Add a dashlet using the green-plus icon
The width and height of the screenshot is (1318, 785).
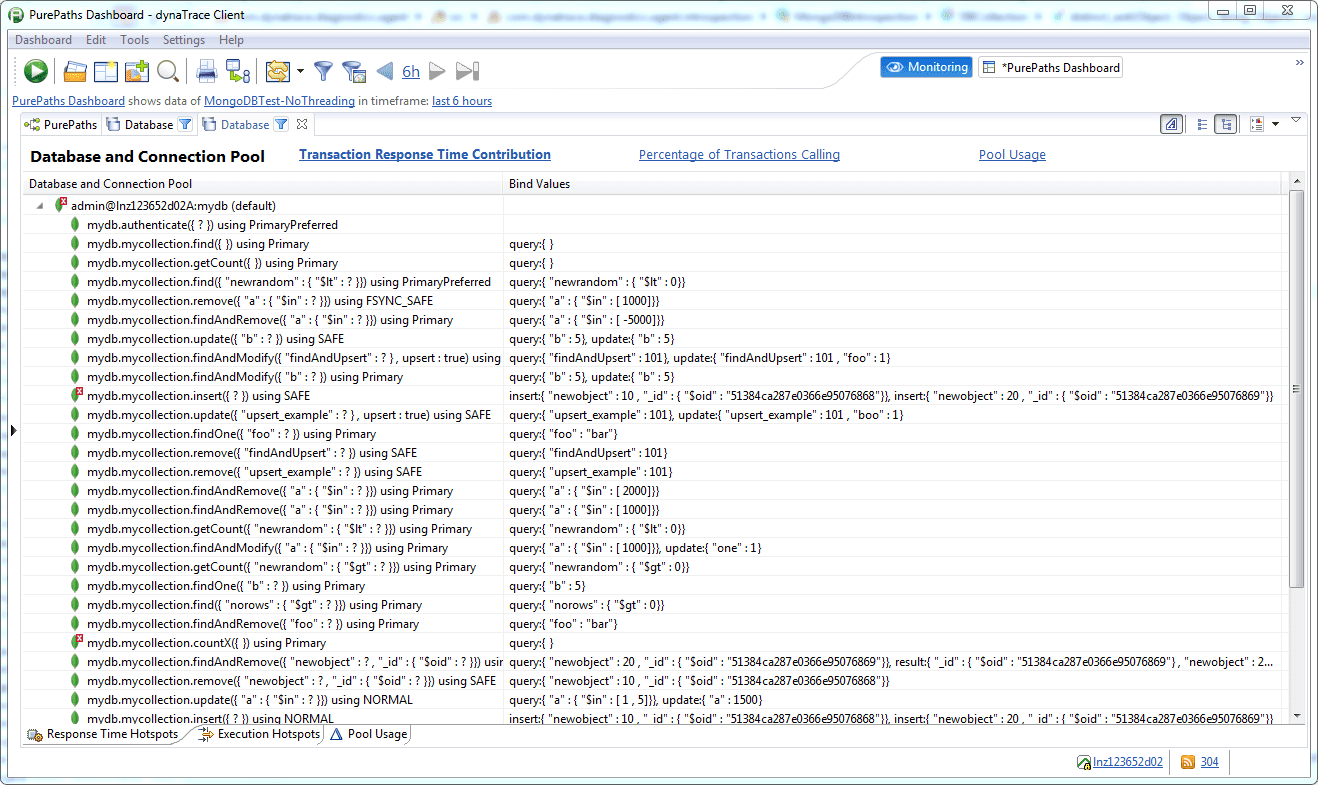coord(137,71)
